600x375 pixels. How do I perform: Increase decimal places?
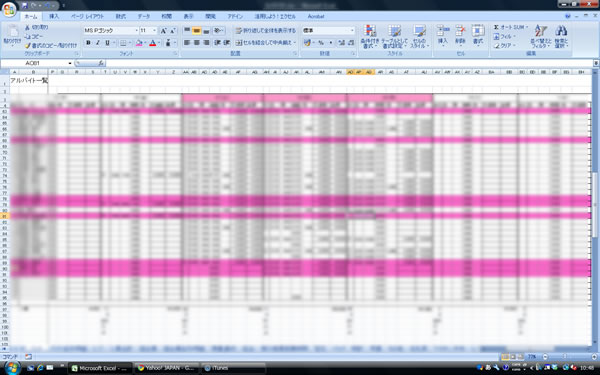(x=342, y=43)
